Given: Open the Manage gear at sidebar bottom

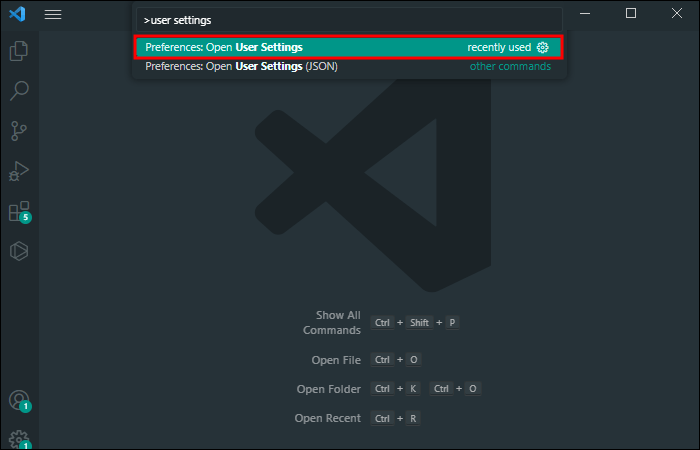Looking at the screenshot, I should 20,439.
